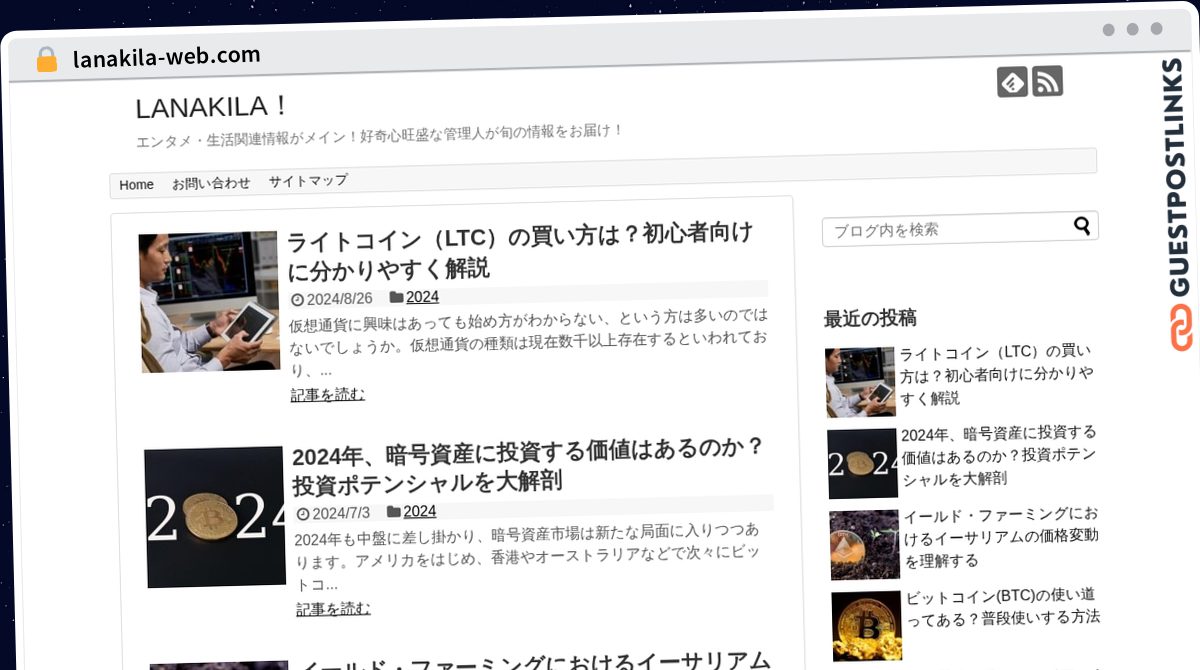This screenshot has height=670, width=1200.
Task: Click the clock icon beside 2024/7/3
Action: click(x=303, y=514)
